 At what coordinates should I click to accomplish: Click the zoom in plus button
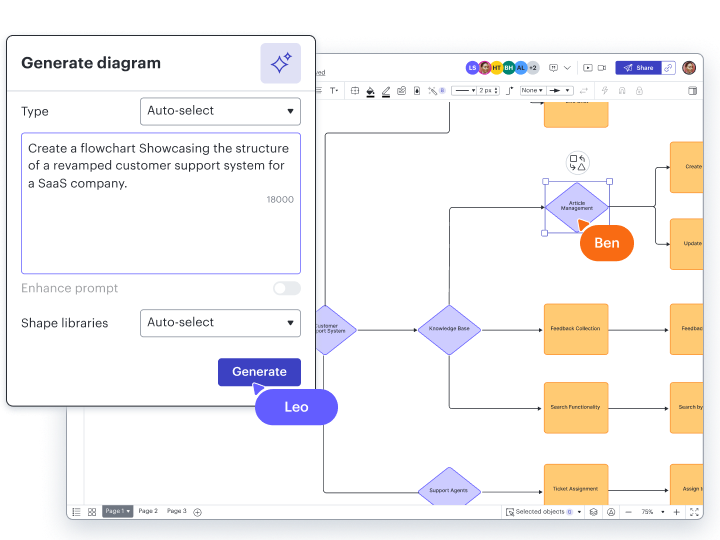point(676,512)
